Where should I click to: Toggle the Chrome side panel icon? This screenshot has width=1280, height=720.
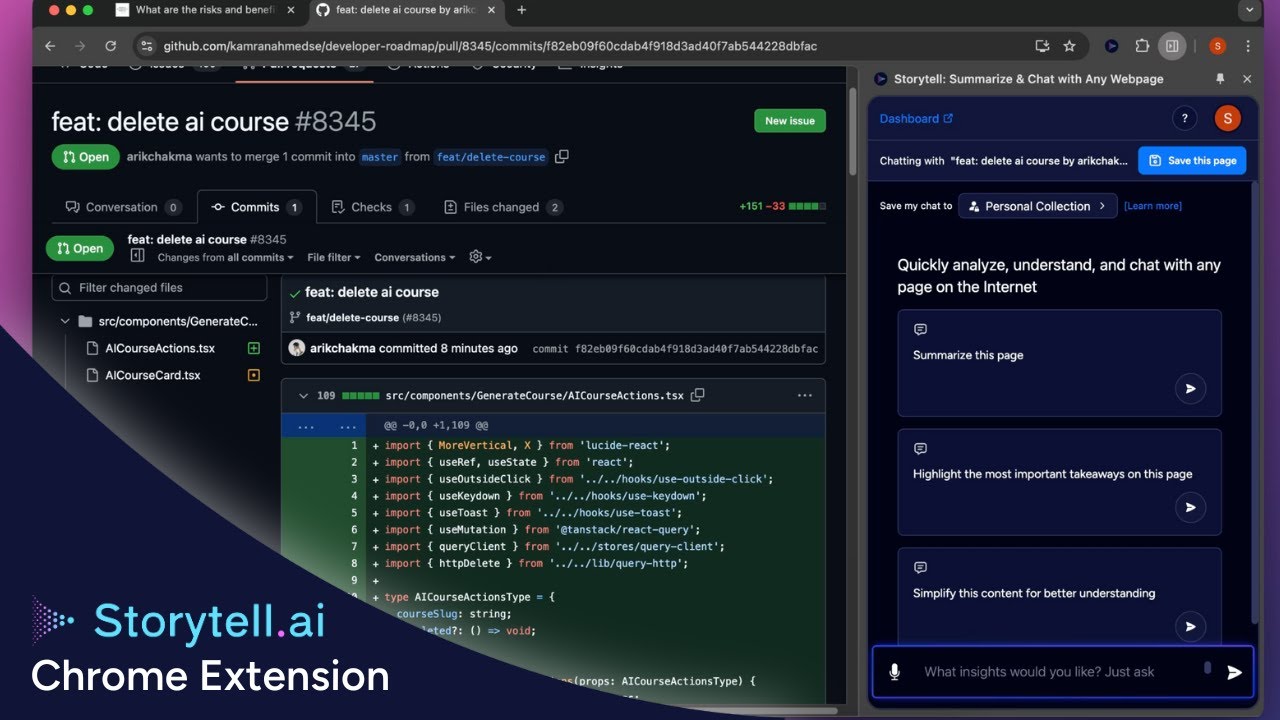point(1171,46)
